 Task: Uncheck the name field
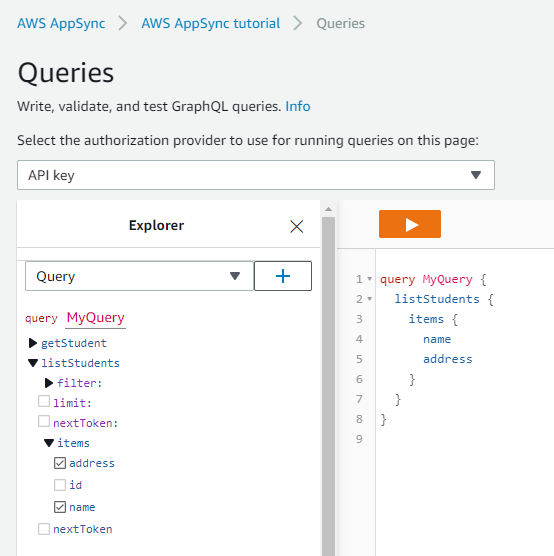60,507
